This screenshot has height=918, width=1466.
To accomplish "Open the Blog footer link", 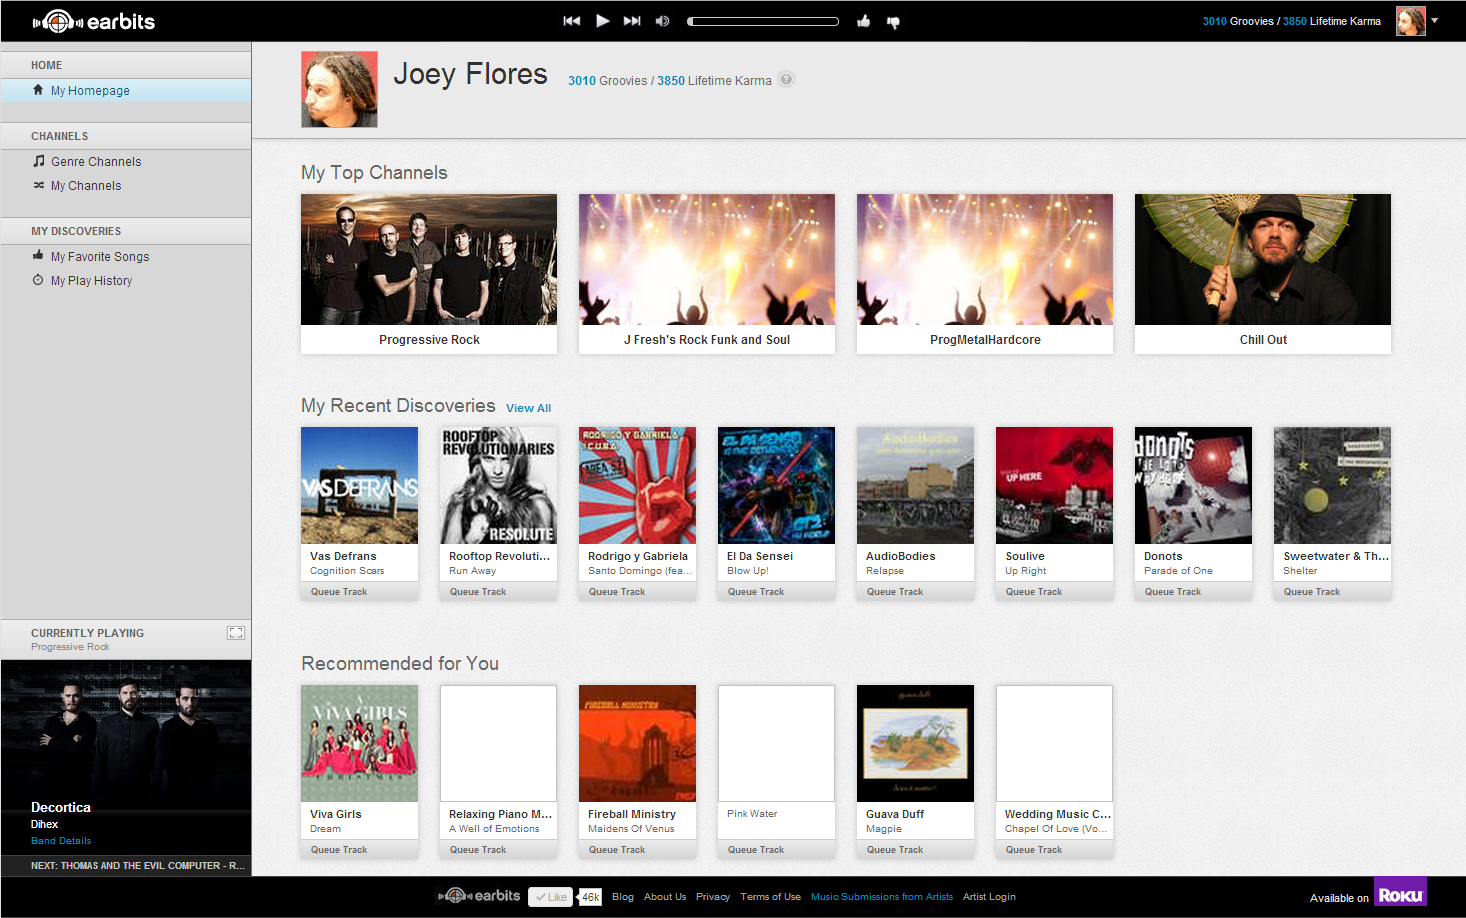I will click(x=623, y=897).
